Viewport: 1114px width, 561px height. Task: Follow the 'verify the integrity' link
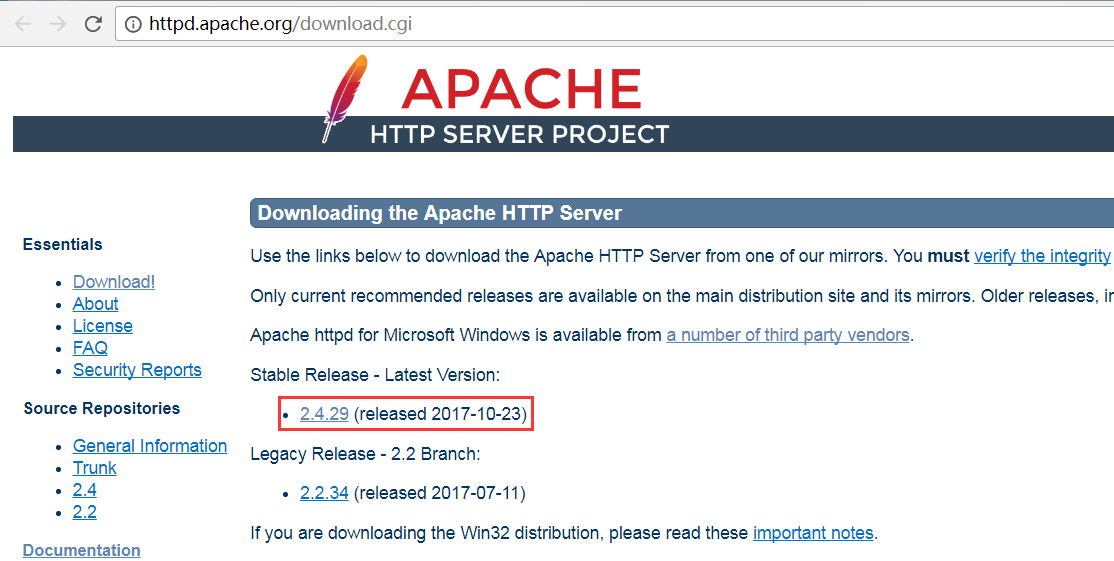coord(1042,256)
